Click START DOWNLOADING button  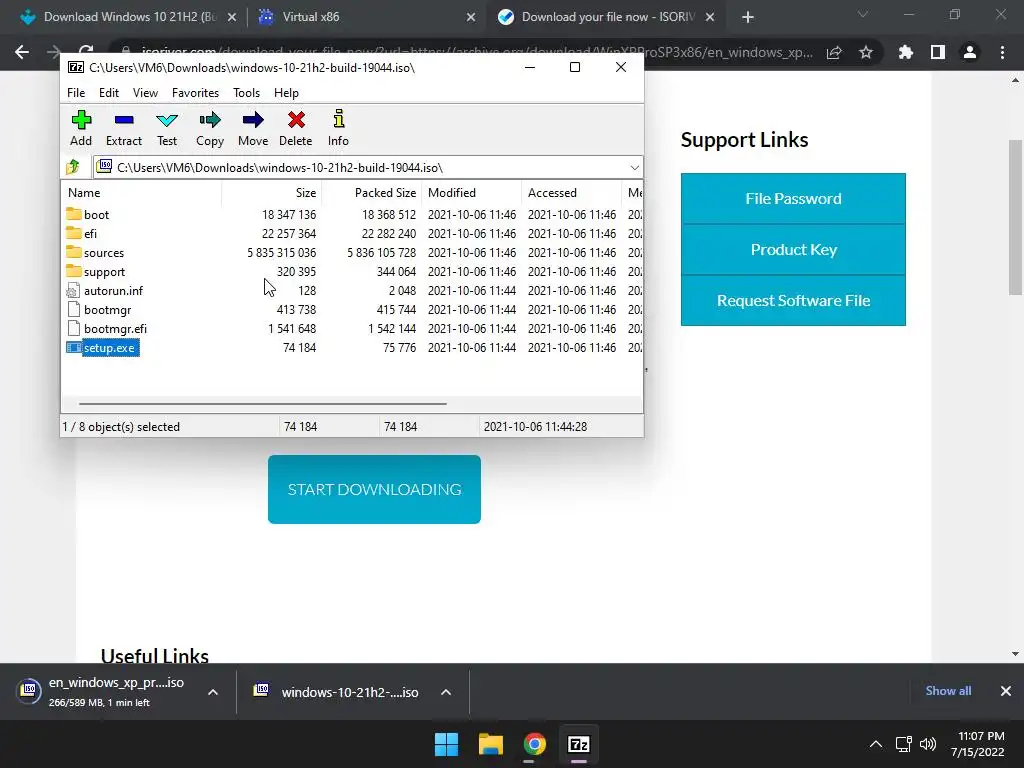[374, 489]
